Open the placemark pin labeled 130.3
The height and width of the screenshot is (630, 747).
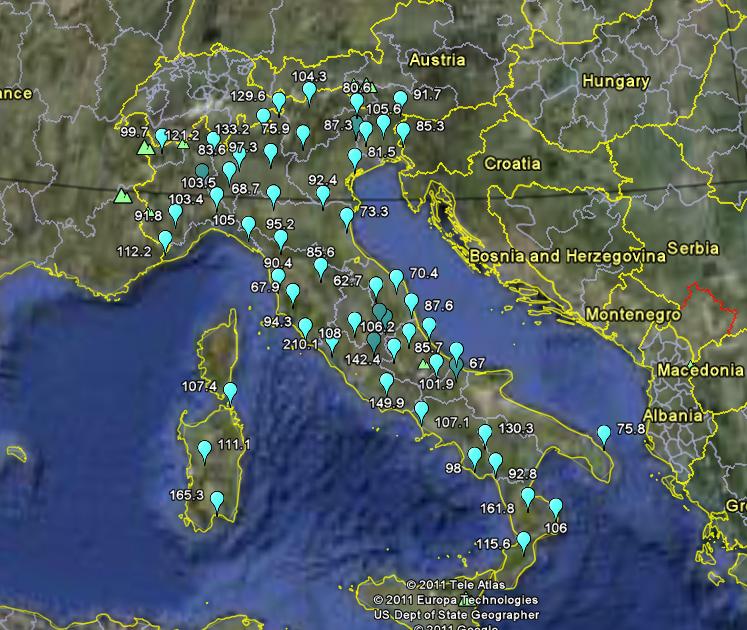coord(485,435)
